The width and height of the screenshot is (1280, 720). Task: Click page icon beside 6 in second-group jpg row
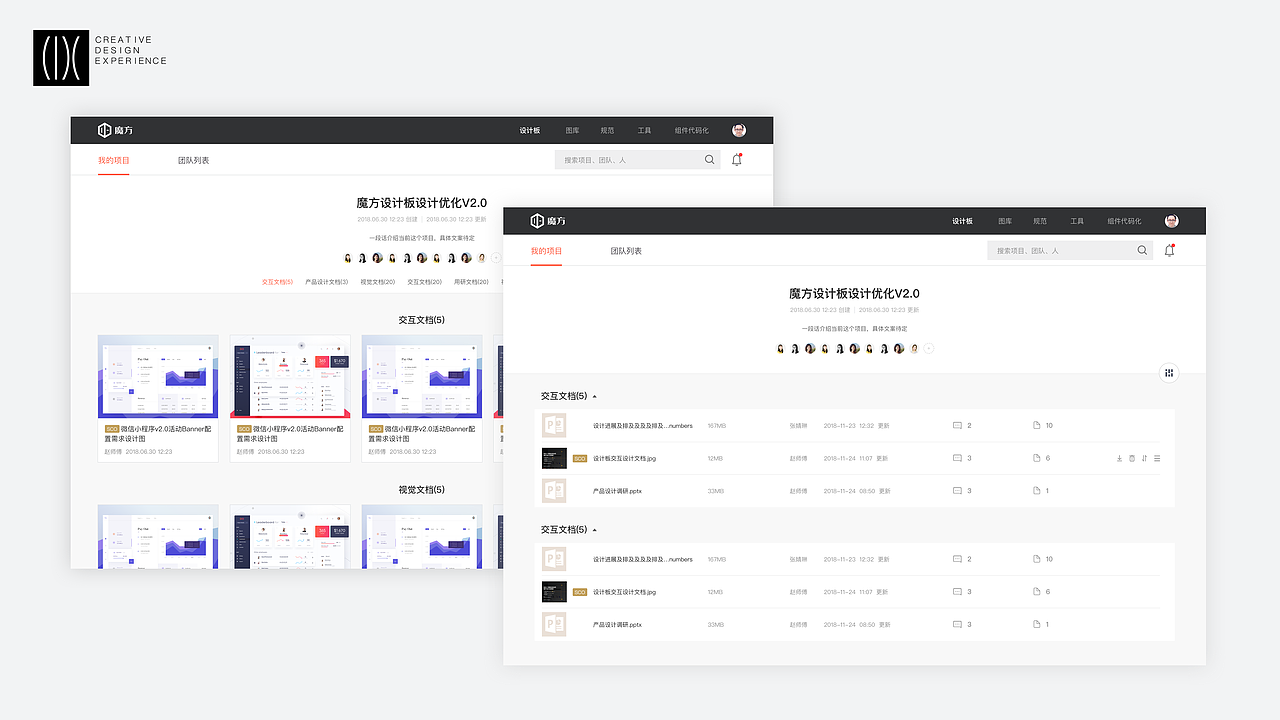pos(1037,592)
